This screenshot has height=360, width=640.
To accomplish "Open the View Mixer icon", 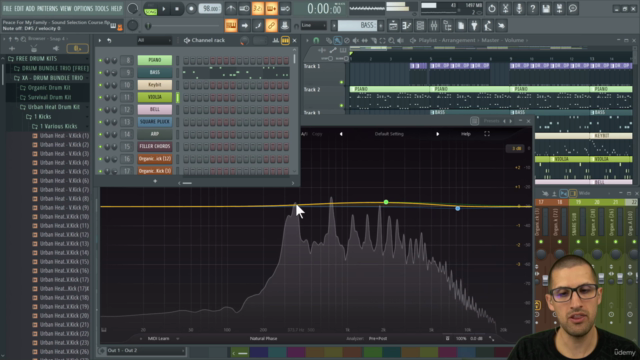I will point(434,26).
